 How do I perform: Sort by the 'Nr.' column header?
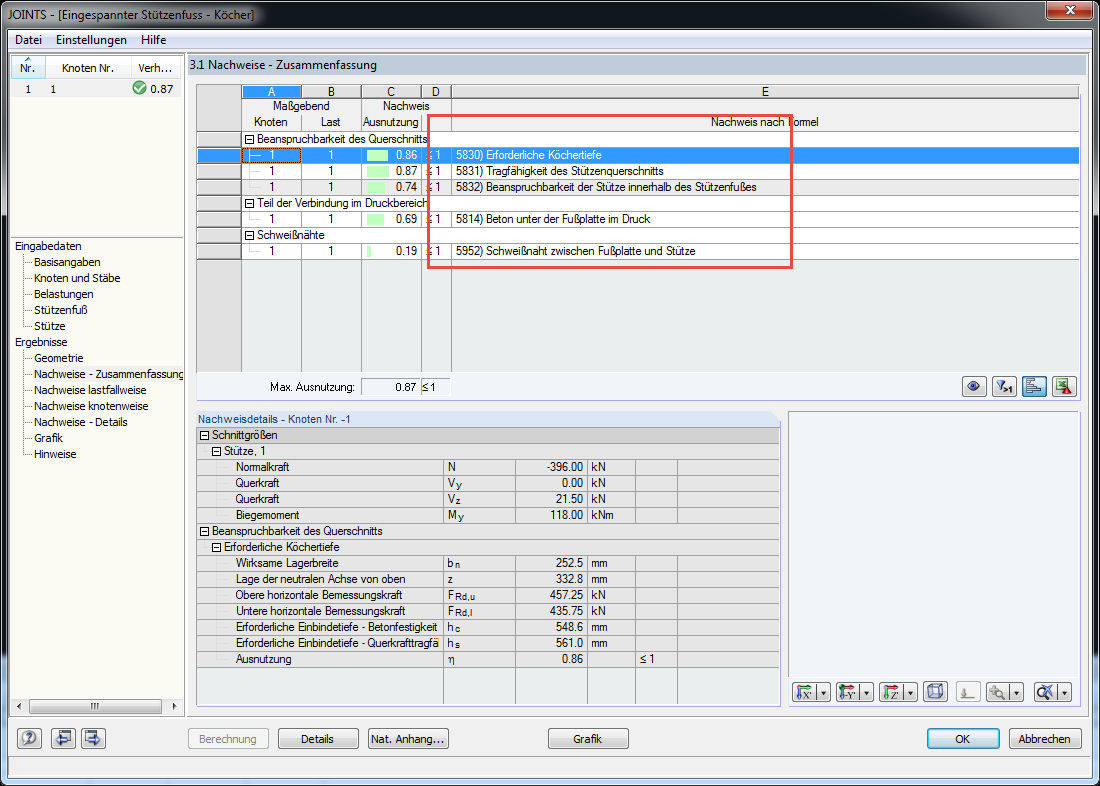[x=28, y=68]
